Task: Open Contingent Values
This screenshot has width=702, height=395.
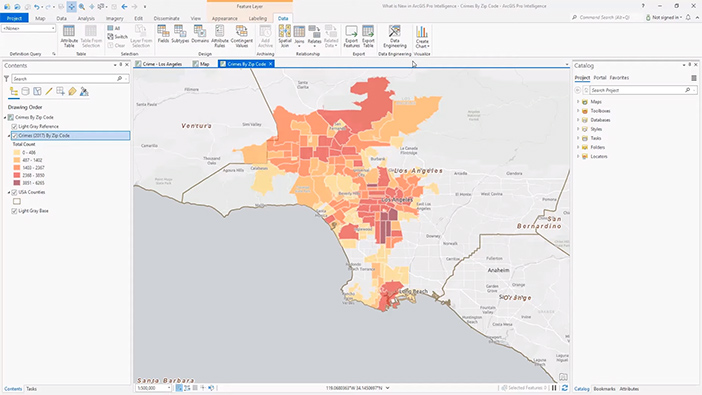Action: 242,36
